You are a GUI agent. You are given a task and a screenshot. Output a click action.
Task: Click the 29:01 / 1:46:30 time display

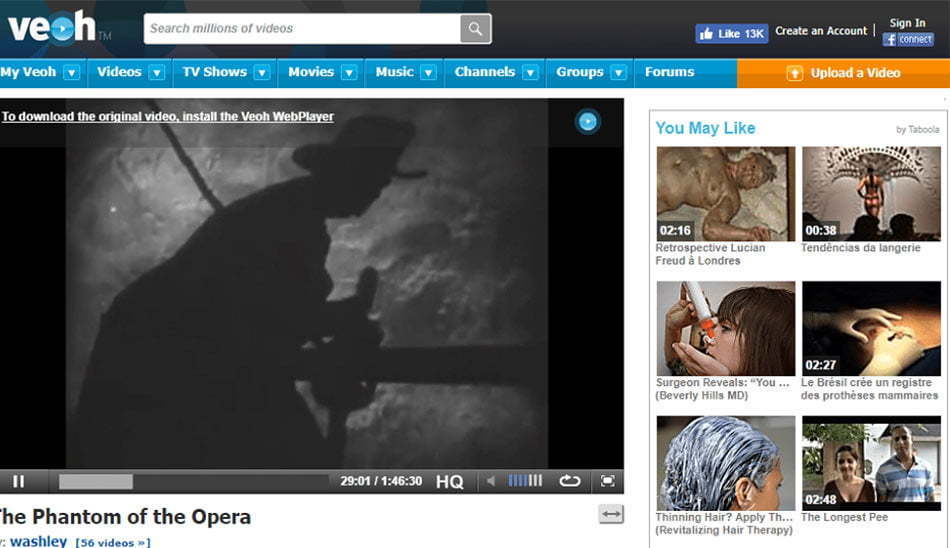click(381, 481)
